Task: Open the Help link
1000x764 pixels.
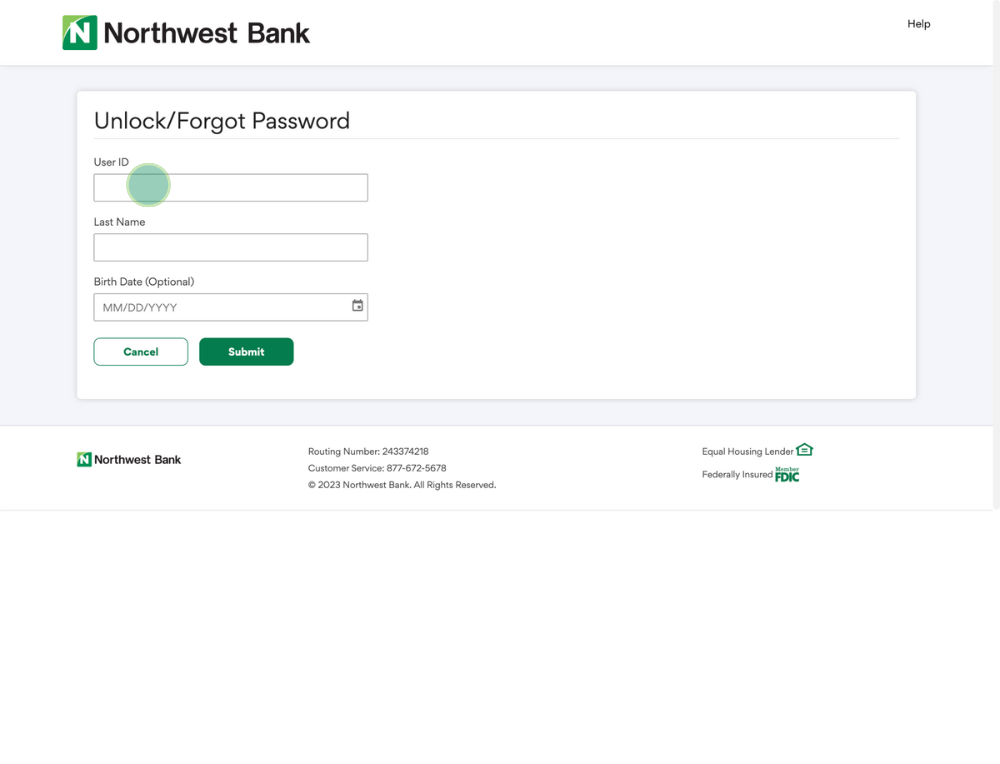Action: 918,24
